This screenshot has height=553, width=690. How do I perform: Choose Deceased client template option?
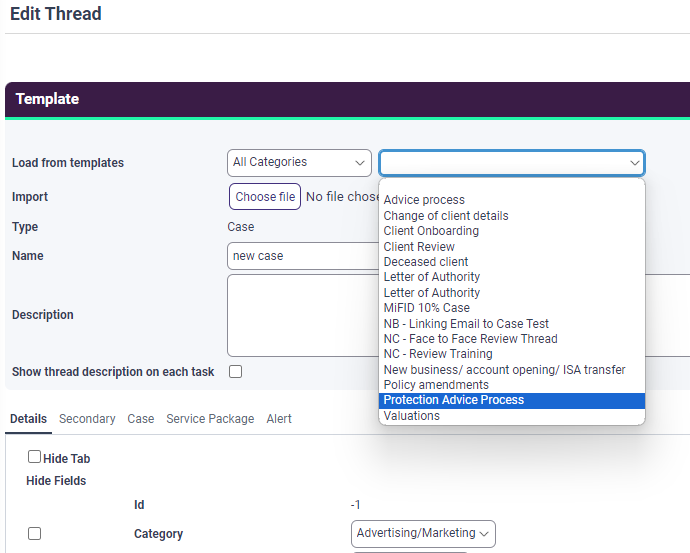426,262
